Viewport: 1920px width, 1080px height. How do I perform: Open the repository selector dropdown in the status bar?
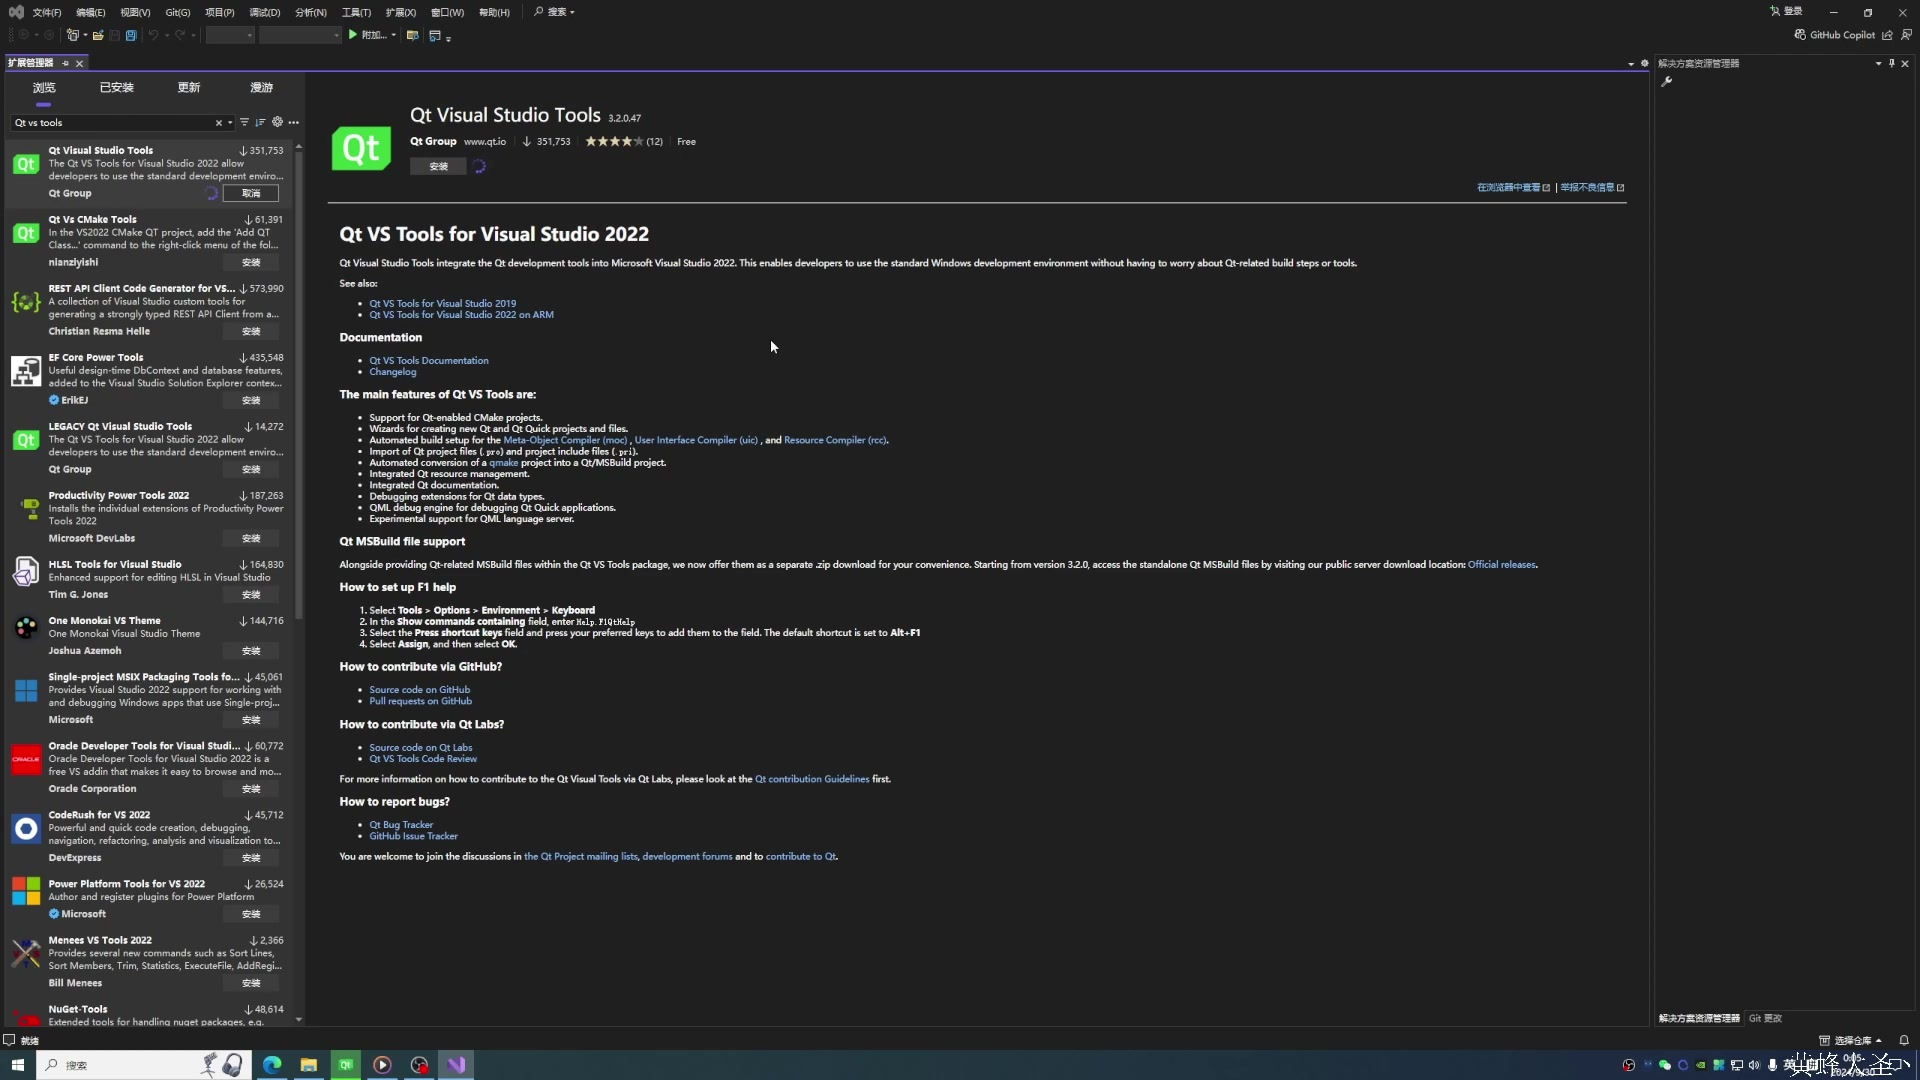1851,1040
